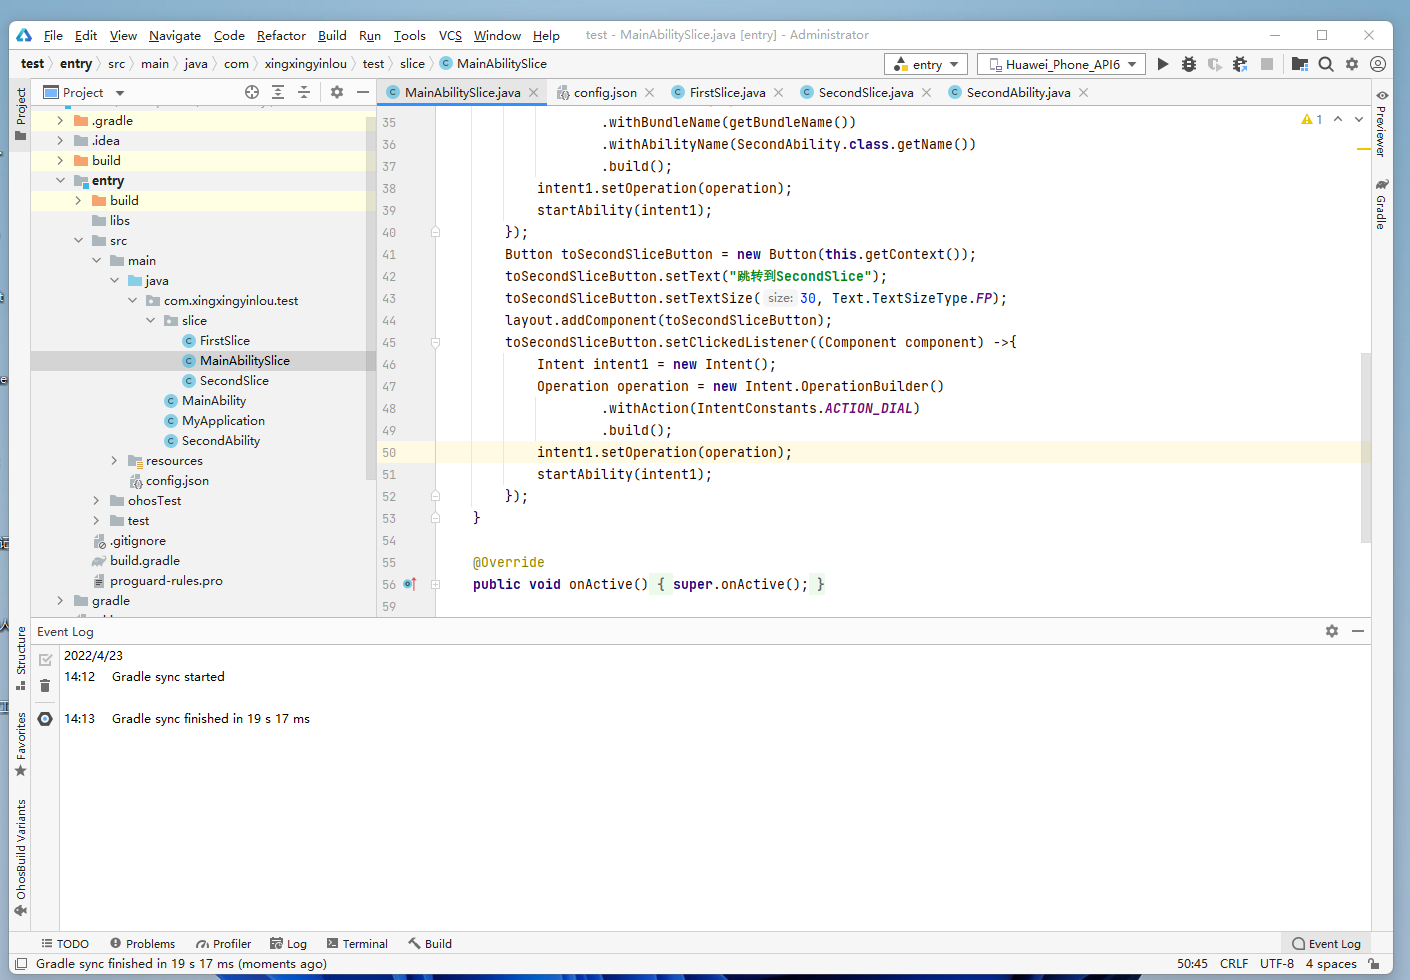Click the stop process icon
This screenshot has width=1410, height=980.
[x=1267, y=64]
